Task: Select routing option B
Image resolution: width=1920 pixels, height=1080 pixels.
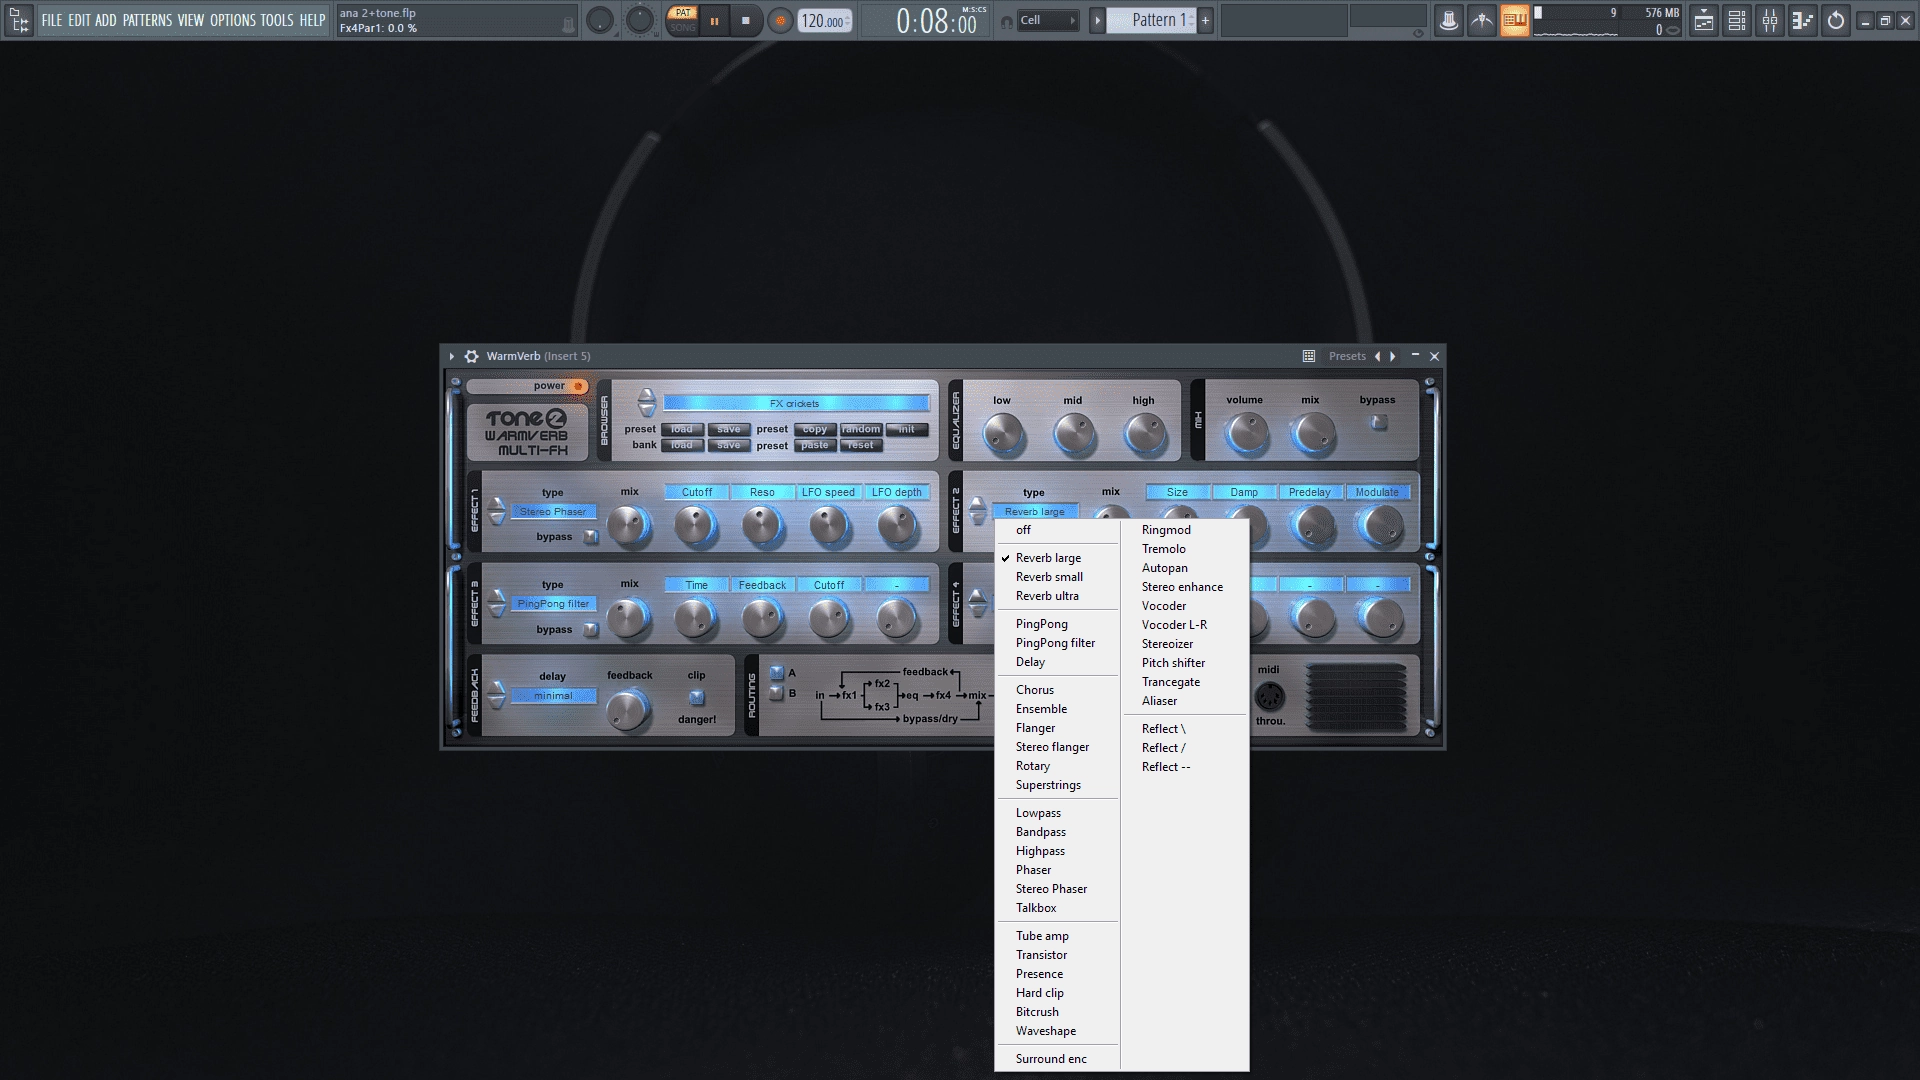Action: (x=776, y=693)
